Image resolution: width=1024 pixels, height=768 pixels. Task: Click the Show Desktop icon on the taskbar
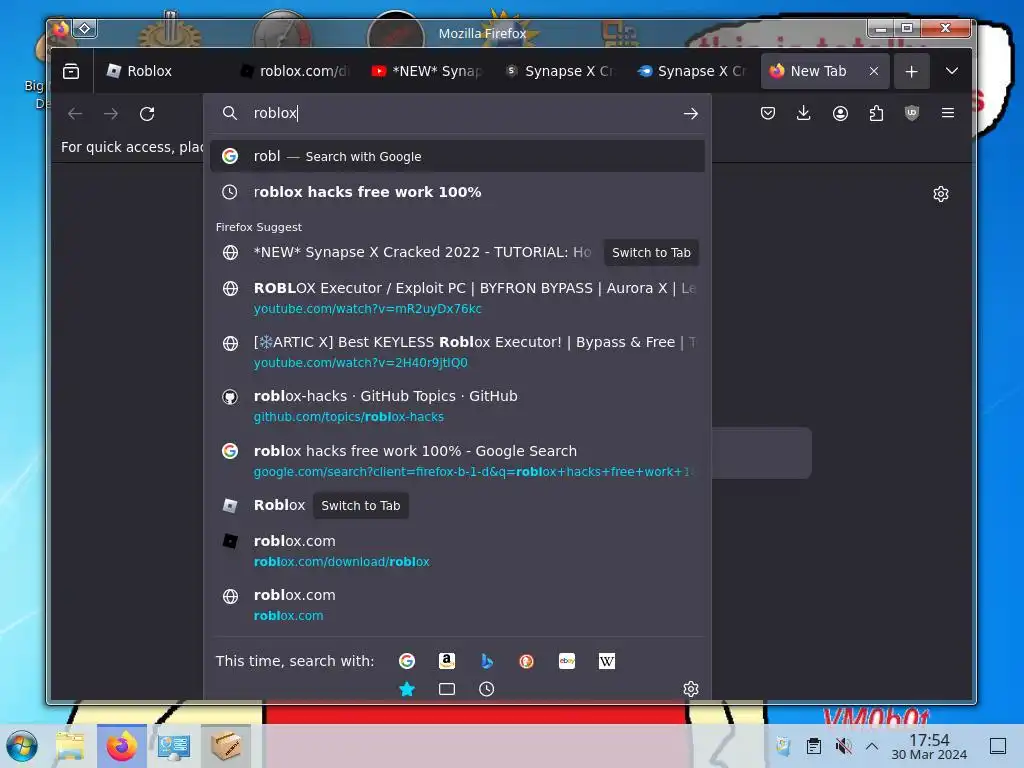(998, 746)
